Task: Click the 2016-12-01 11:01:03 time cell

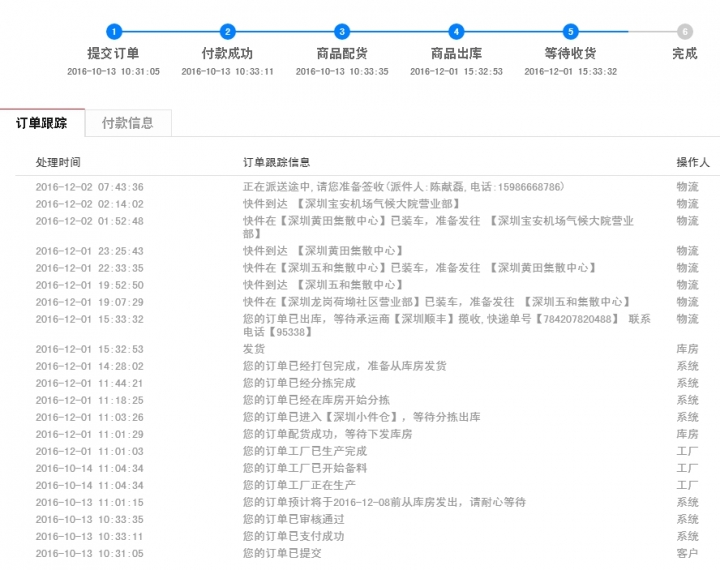Action: (90, 451)
